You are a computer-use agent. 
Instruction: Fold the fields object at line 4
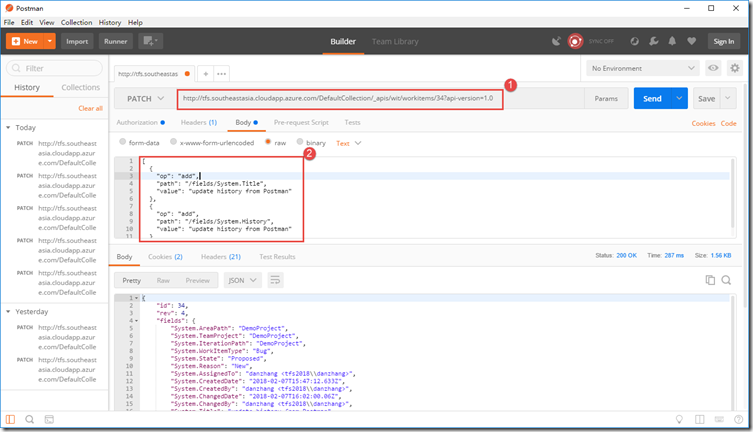(136, 321)
